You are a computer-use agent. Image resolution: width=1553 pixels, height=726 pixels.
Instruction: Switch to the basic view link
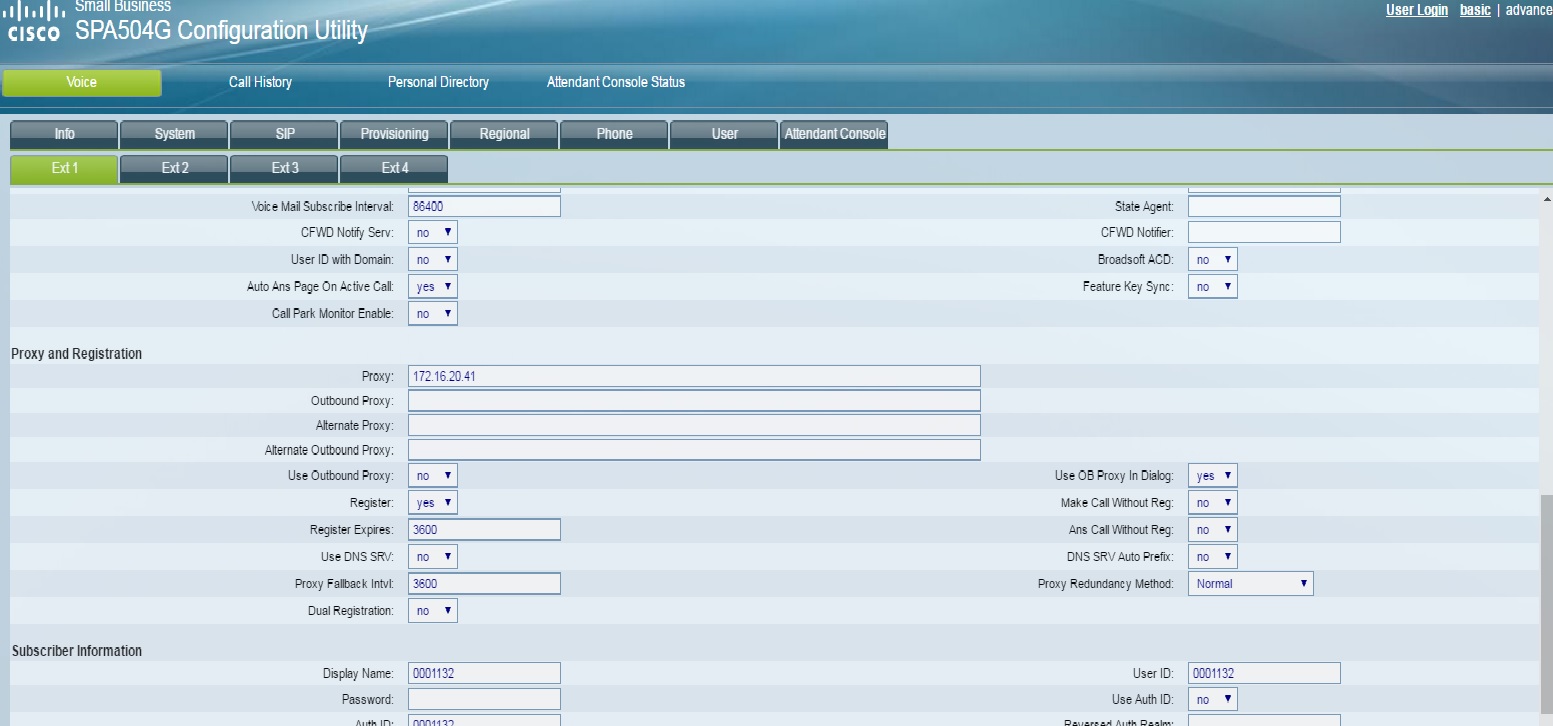[1475, 10]
